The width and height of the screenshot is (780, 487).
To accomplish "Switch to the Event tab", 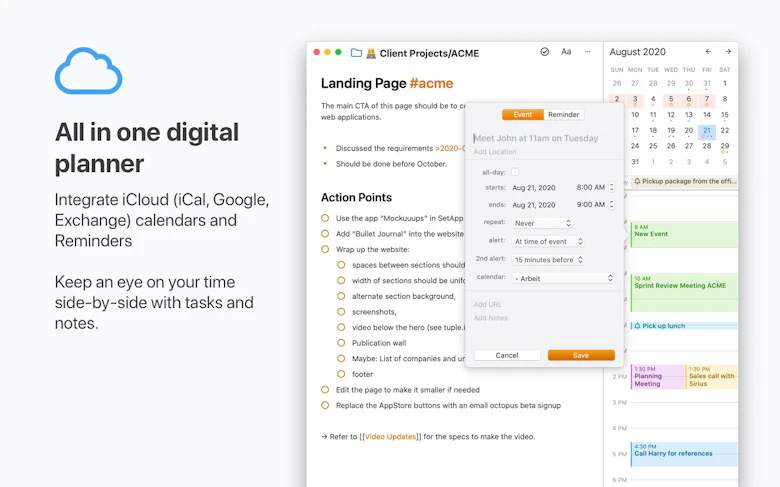I will [x=523, y=114].
